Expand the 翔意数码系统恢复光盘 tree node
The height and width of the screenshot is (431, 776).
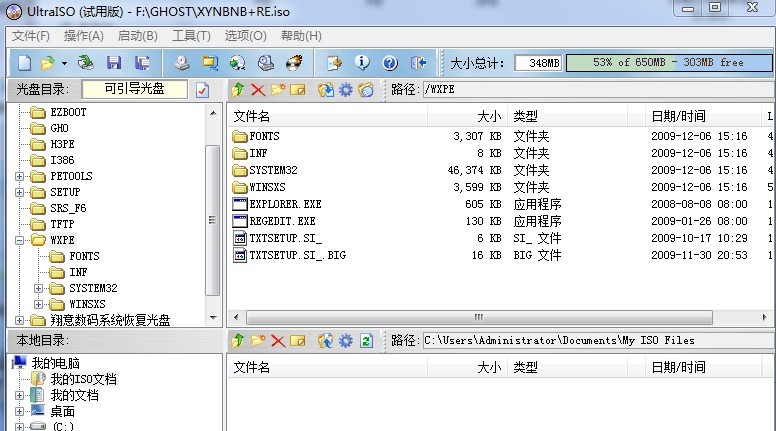click(19, 320)
